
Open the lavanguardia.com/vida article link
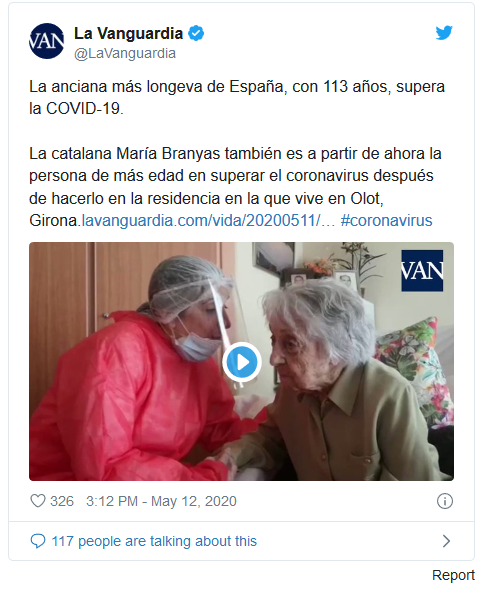point(208,220)
